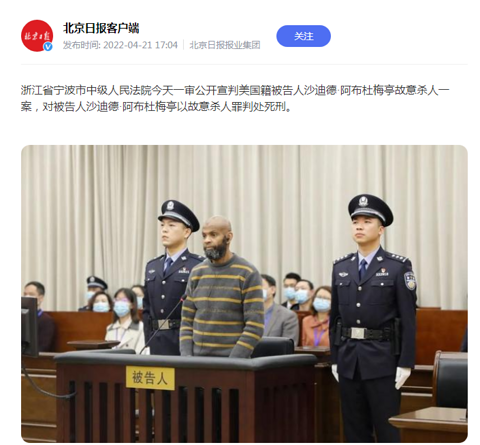Click the yellow 被告人 sign in photo
The image size is (480, 445).
(150, 378)
